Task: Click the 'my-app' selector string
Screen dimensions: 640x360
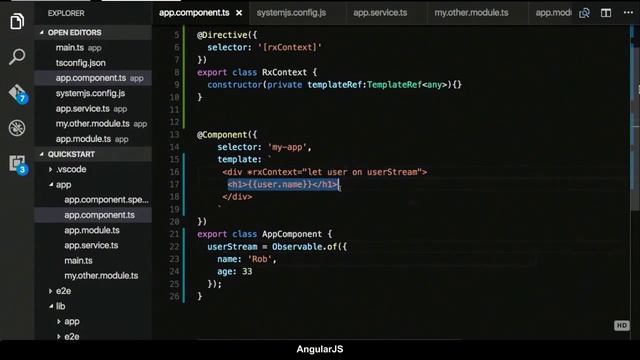Action: pos(287,147)
